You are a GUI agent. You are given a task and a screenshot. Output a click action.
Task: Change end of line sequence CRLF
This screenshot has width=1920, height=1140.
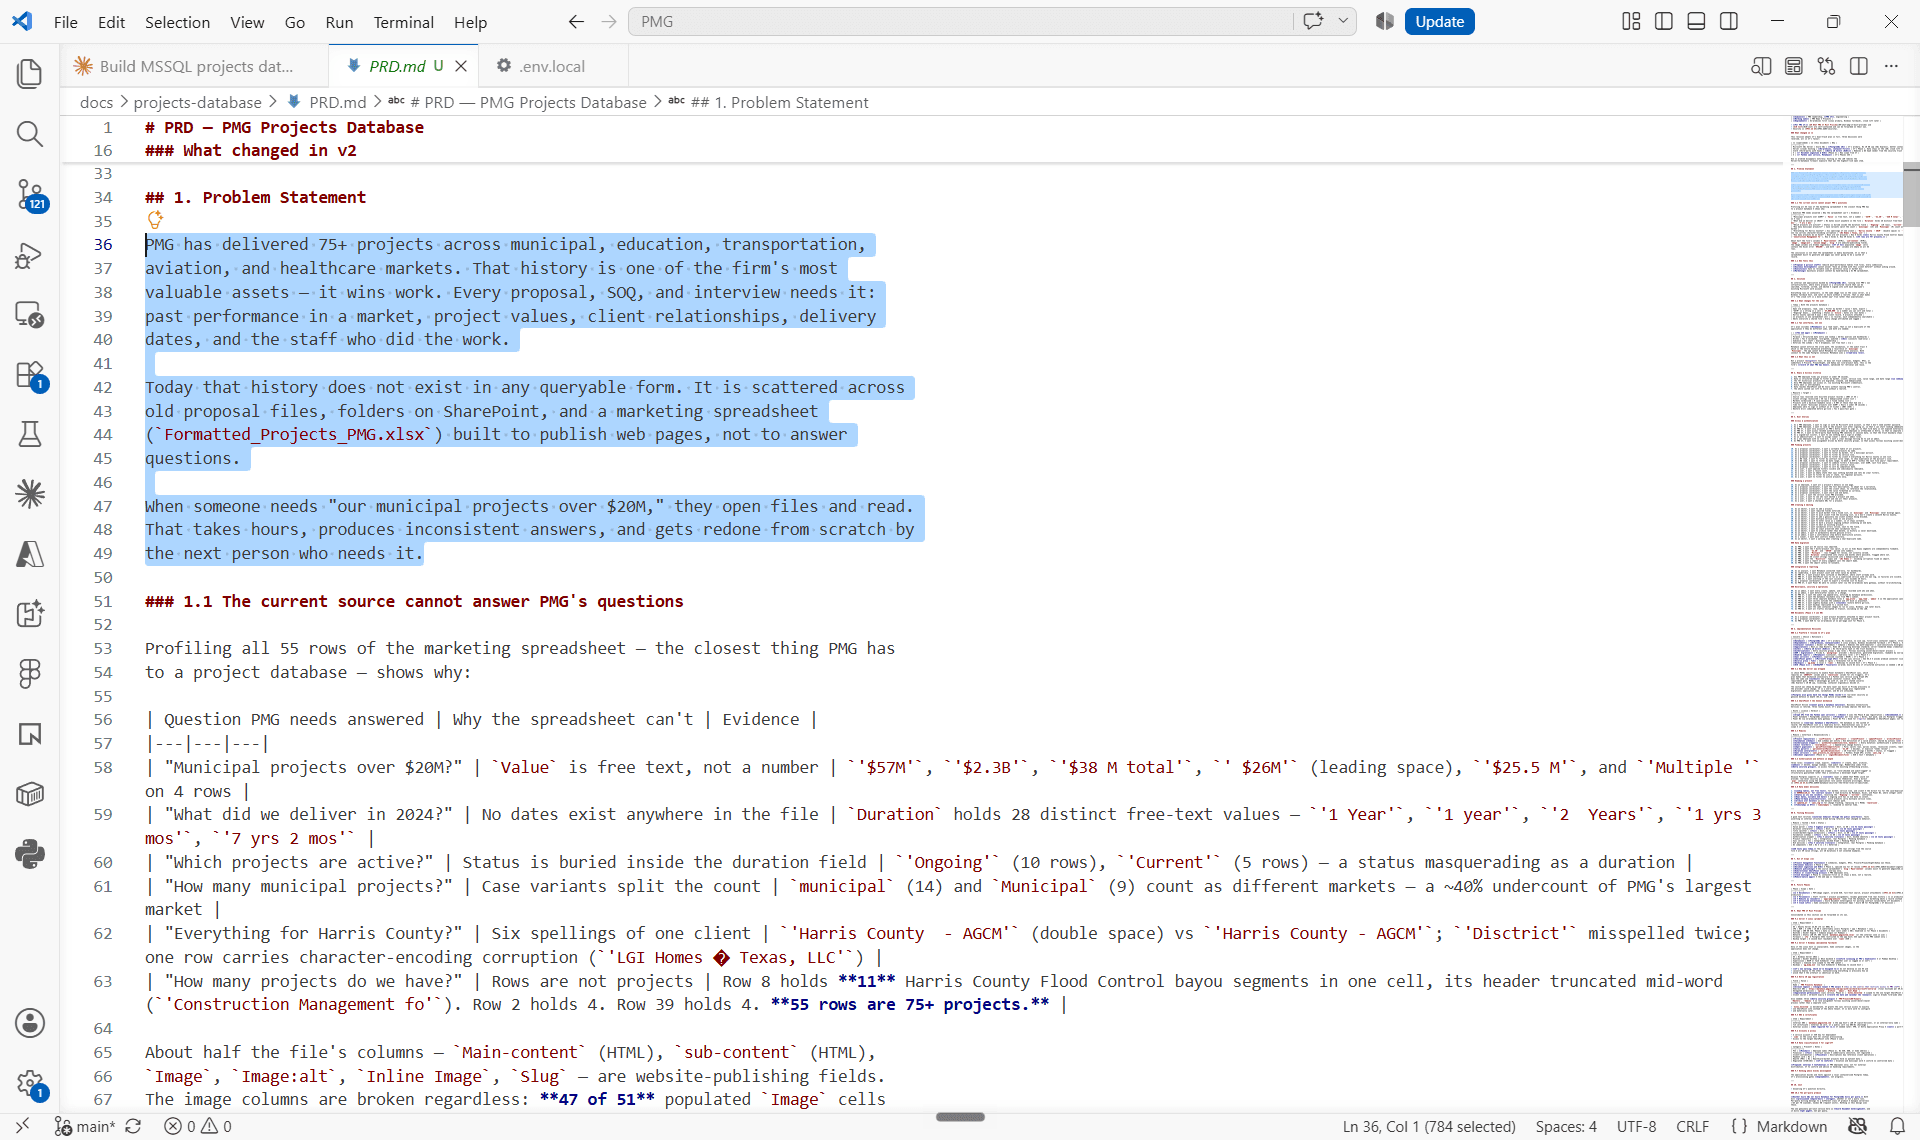1693,1126
